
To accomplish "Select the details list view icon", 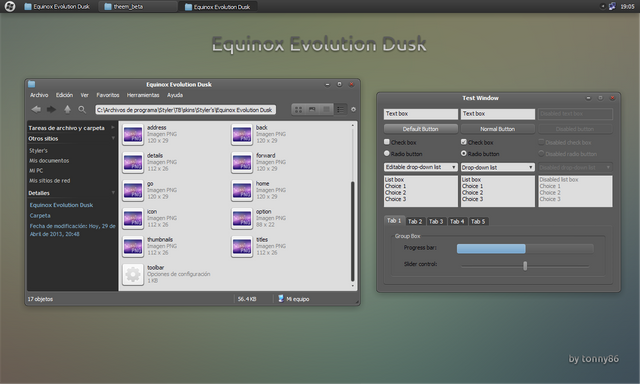I will (x=340, y=109).
